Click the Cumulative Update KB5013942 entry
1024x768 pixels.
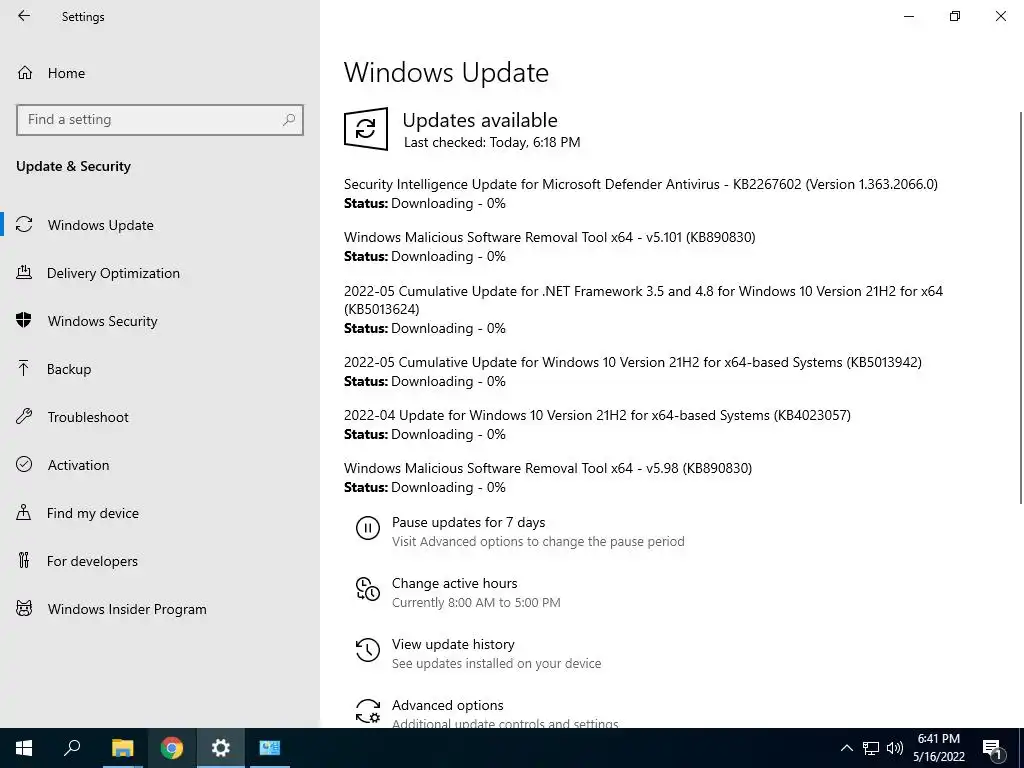tap(633, 362)
